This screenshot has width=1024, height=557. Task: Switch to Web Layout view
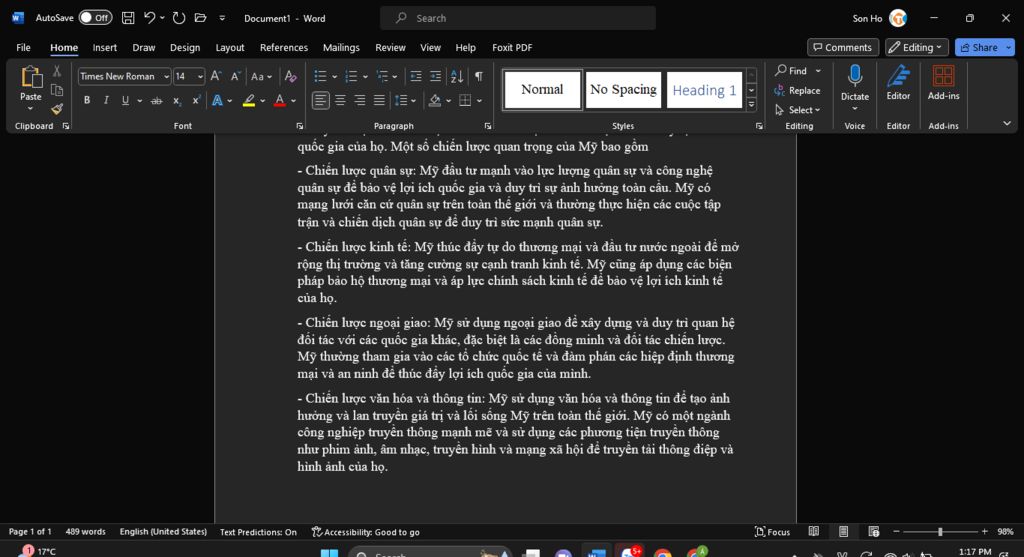(874, 532)
